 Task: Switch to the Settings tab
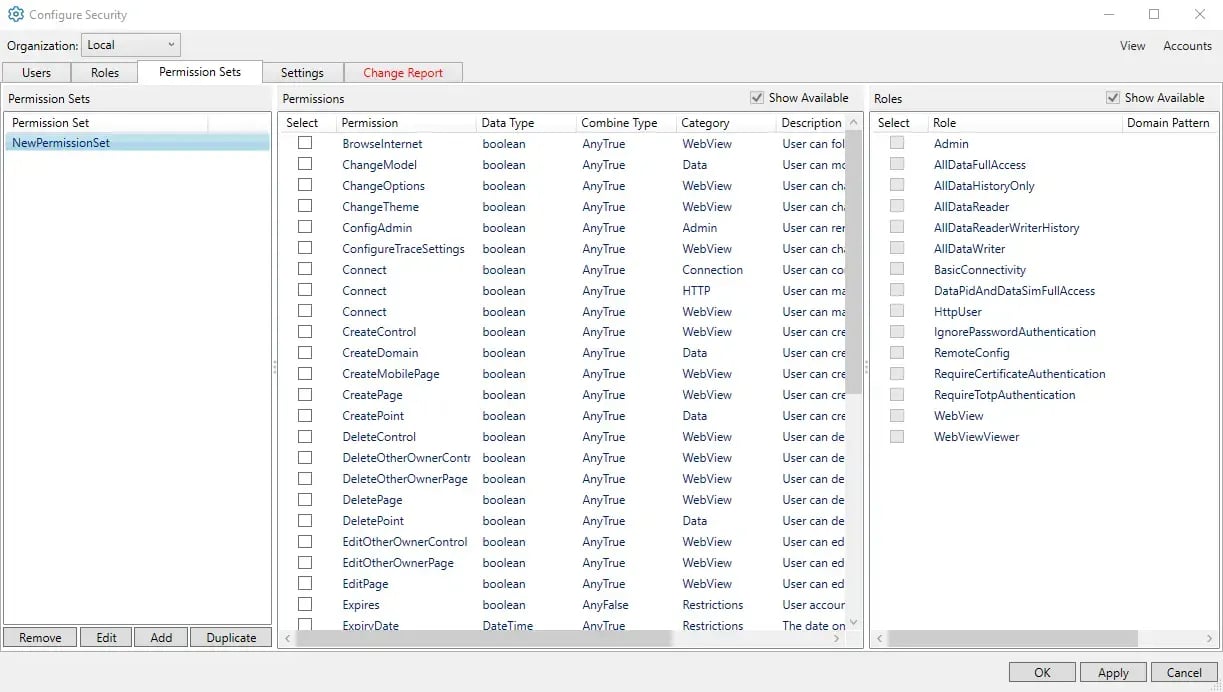pyautogui.click(x=303, y=72)
